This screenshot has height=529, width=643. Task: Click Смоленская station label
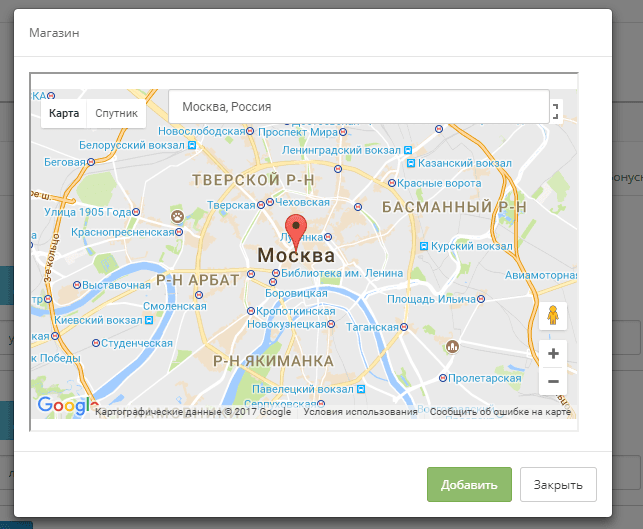coord(175,306)
